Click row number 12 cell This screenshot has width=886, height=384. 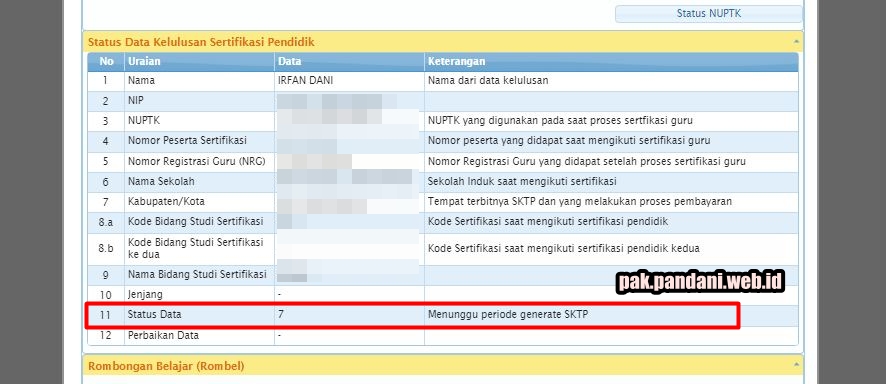(106, 335)
